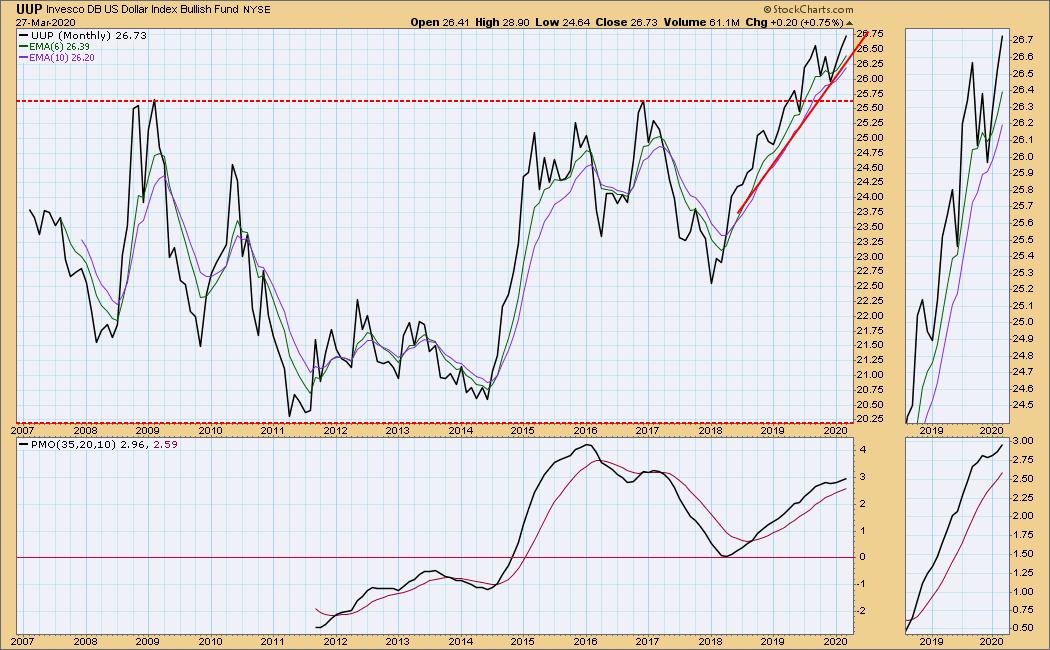This screenshot has height=650, width=1050.
Task: Click the 26.7 label on the zoom panel axis
Action: click(1021, 40)
